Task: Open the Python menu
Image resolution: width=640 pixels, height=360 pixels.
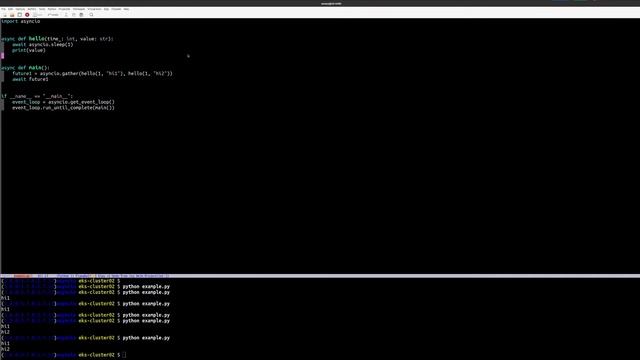Action: [x=52, y=9]
